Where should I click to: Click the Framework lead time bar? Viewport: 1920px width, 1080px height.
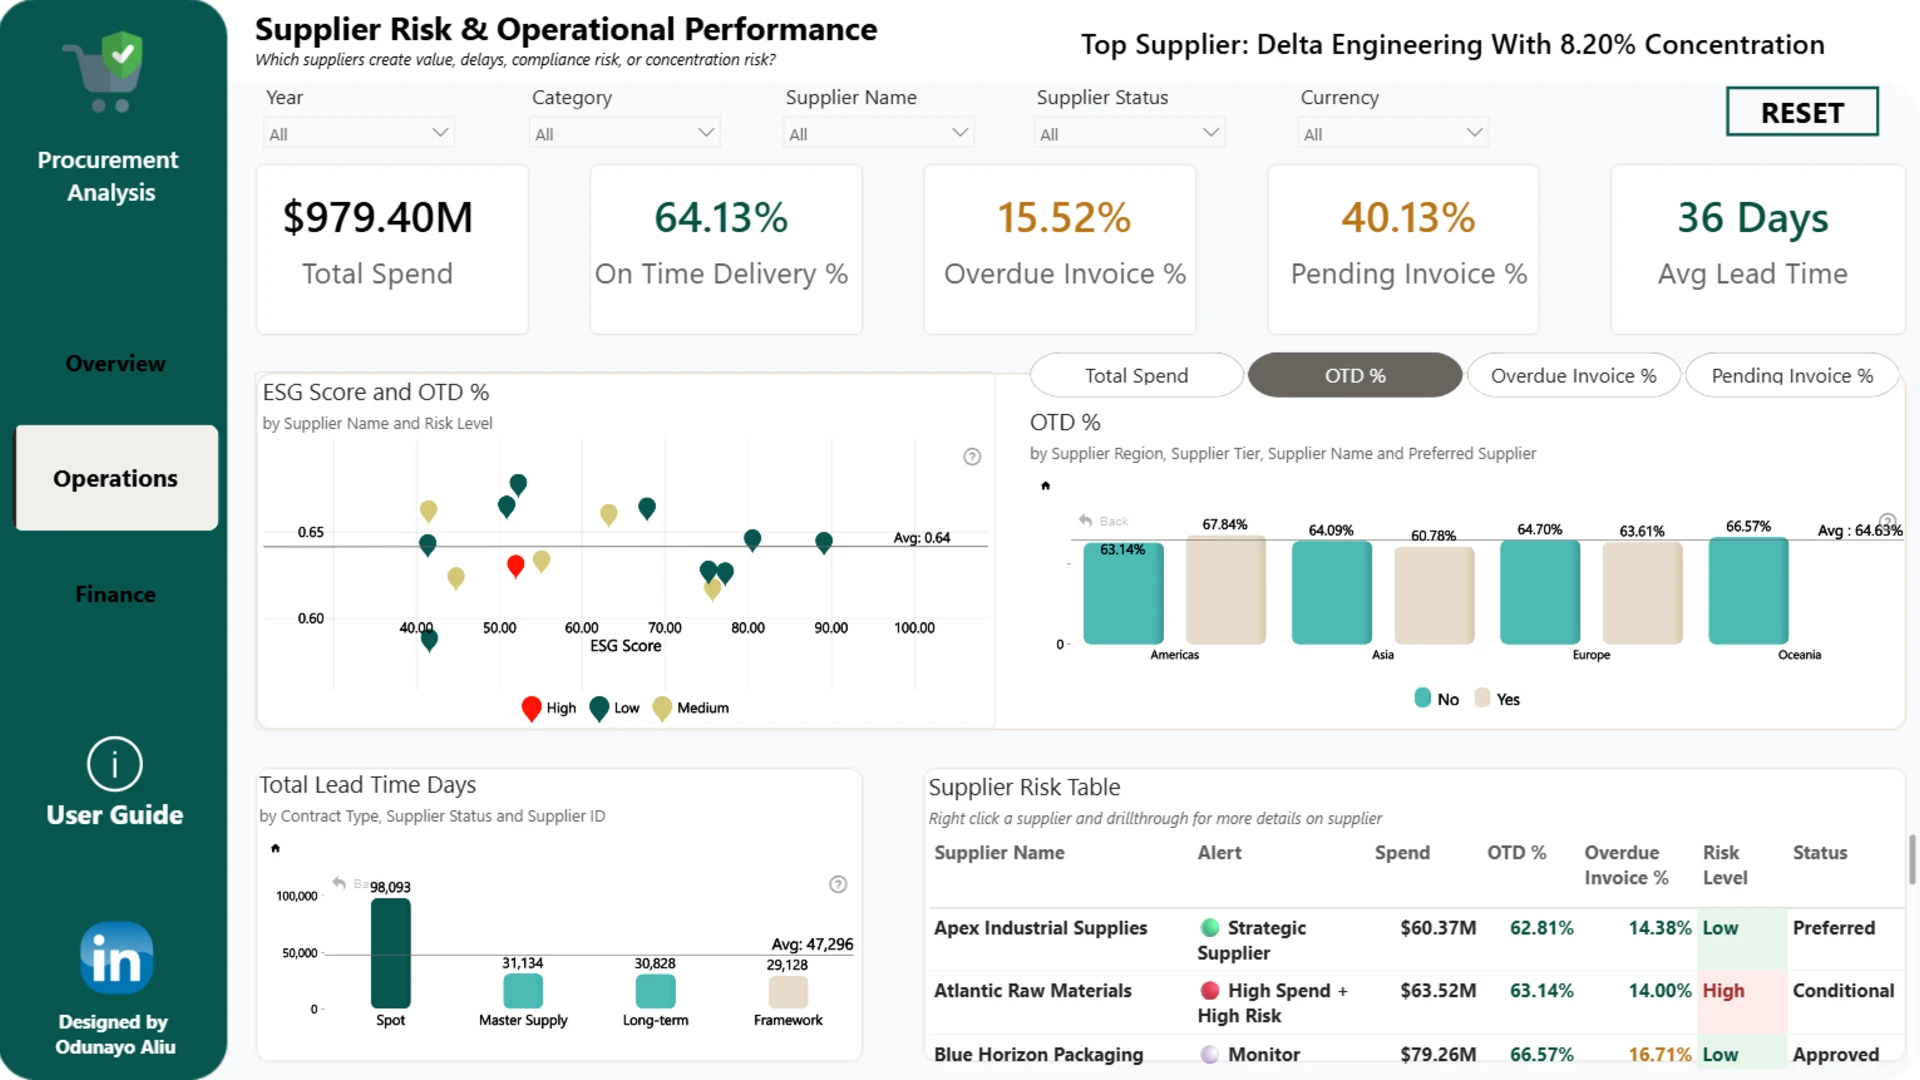point(788,992)
